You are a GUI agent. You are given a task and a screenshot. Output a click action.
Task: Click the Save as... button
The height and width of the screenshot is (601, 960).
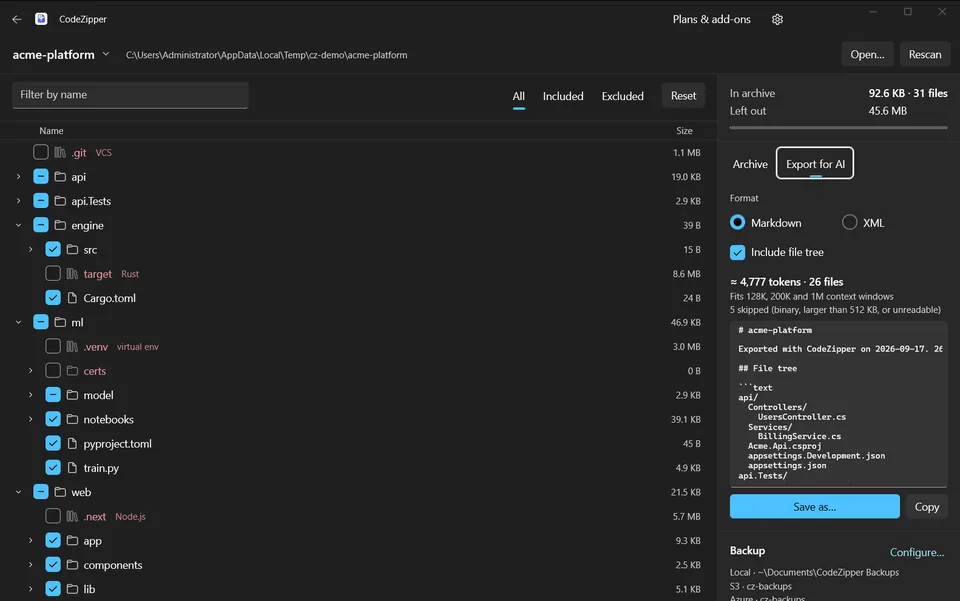tap(814, 507)
